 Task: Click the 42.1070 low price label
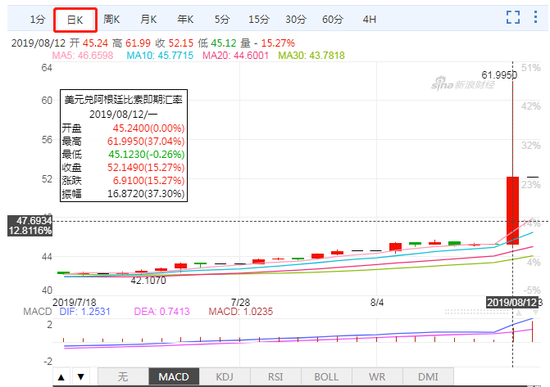tap(148, 280)
